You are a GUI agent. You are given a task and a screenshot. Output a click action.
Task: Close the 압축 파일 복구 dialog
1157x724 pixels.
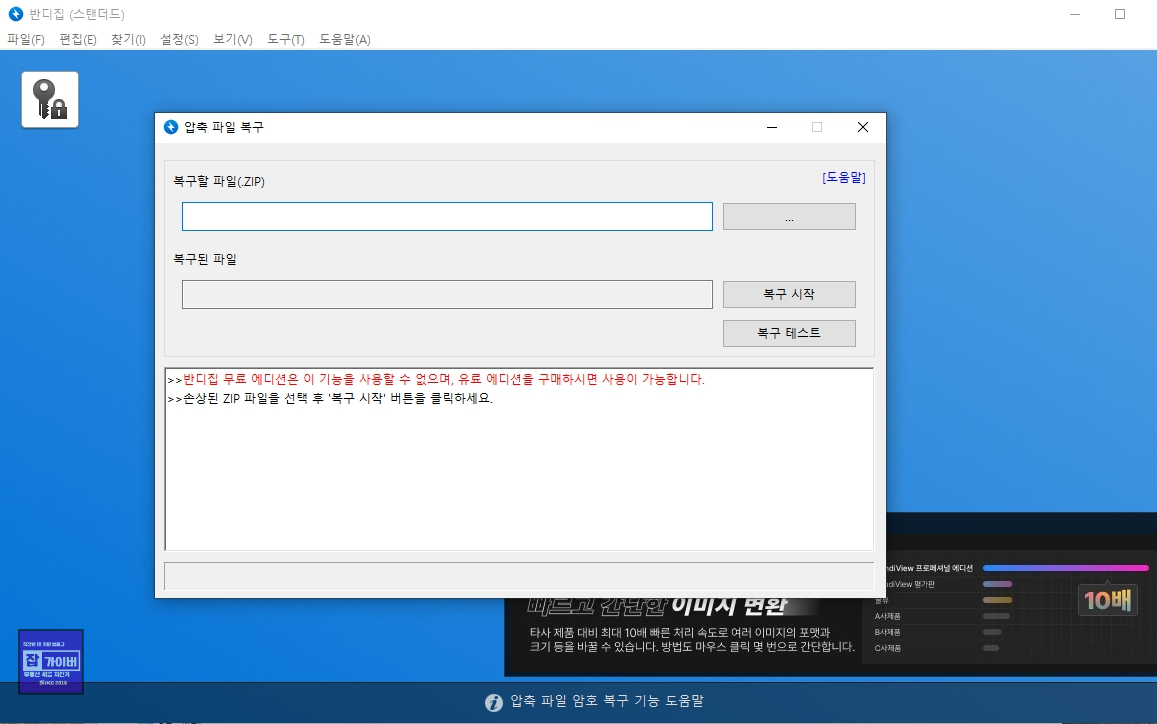863,127
